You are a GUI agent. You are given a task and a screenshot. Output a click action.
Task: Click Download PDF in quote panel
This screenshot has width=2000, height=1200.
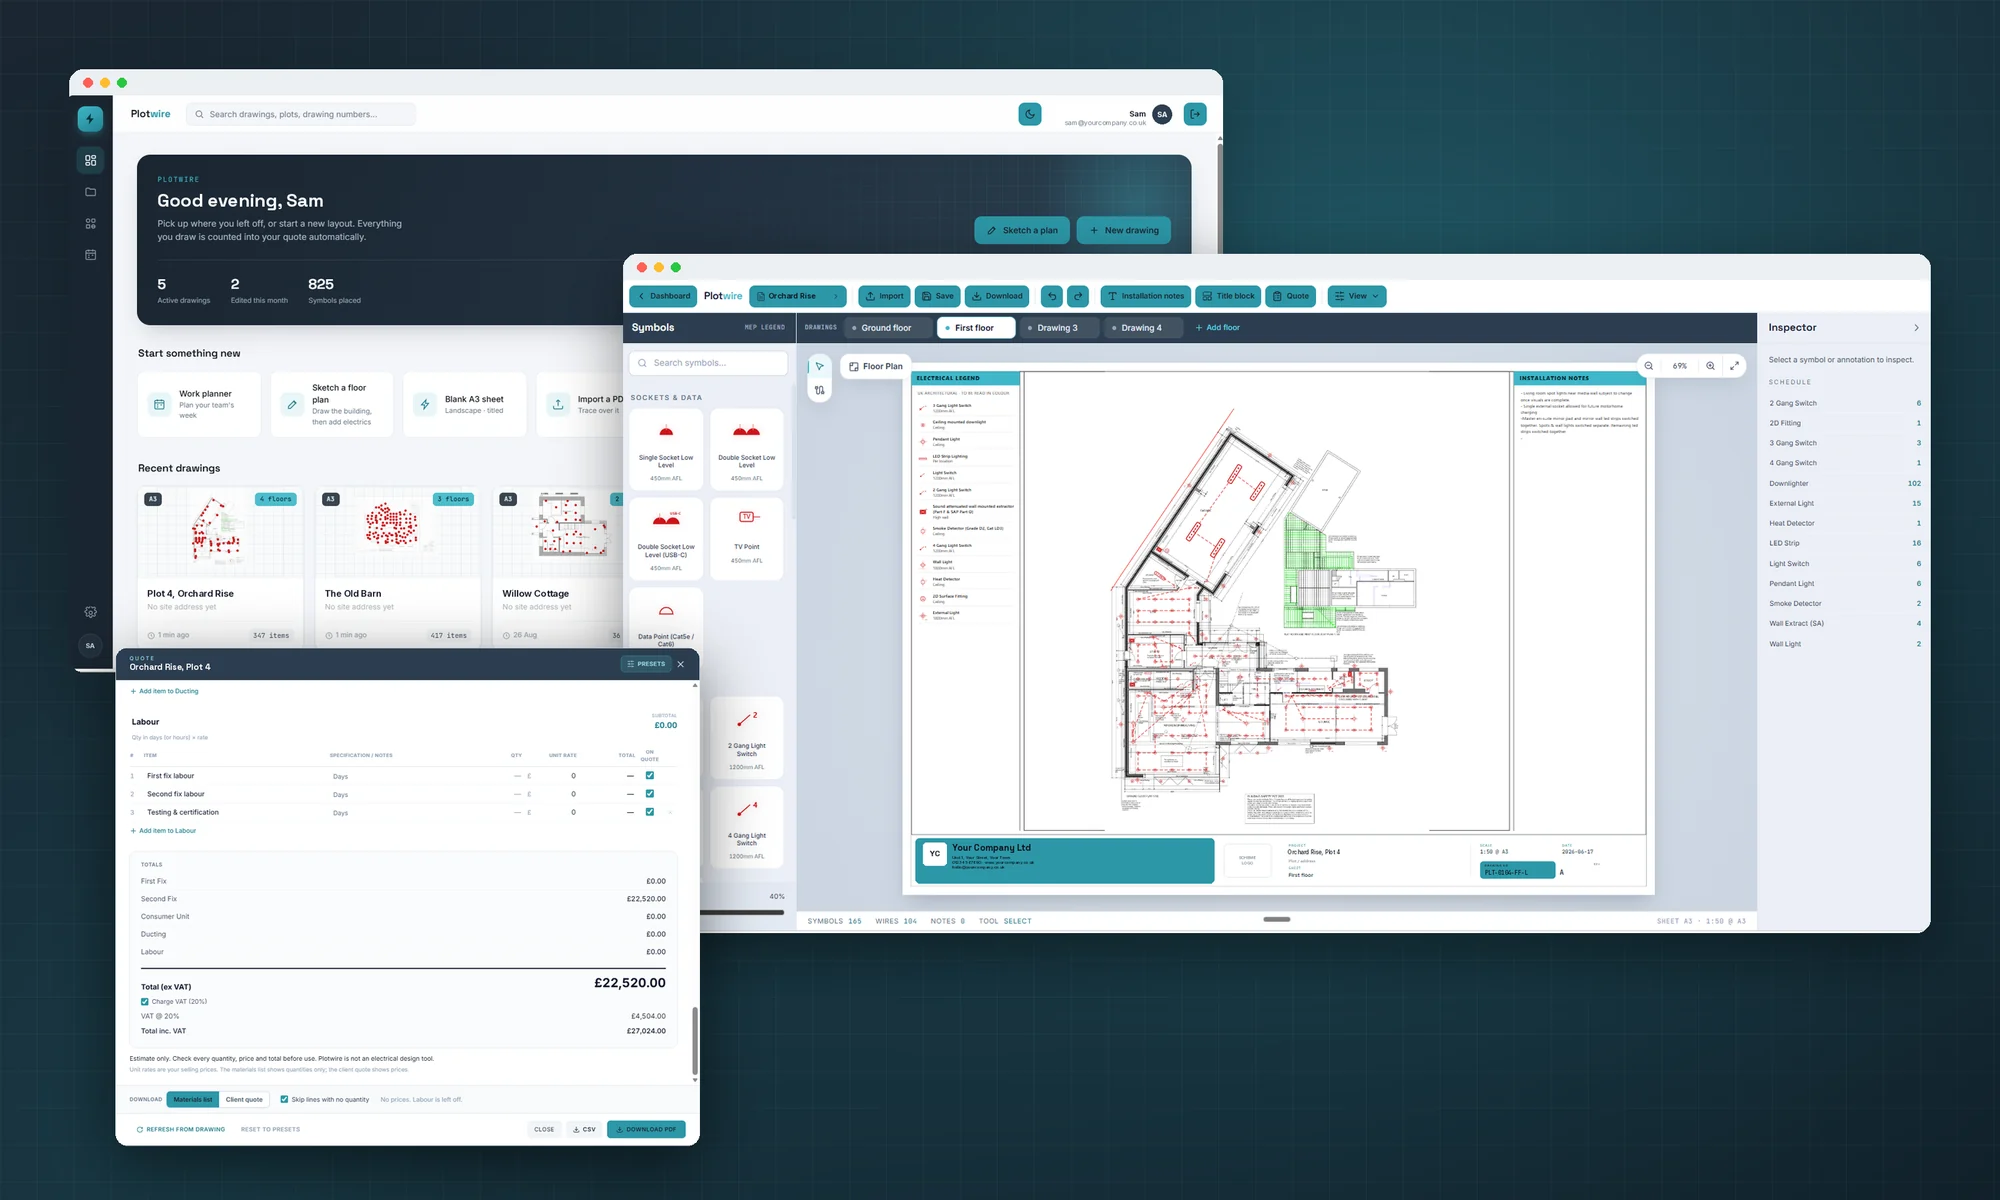point(646,1129)
